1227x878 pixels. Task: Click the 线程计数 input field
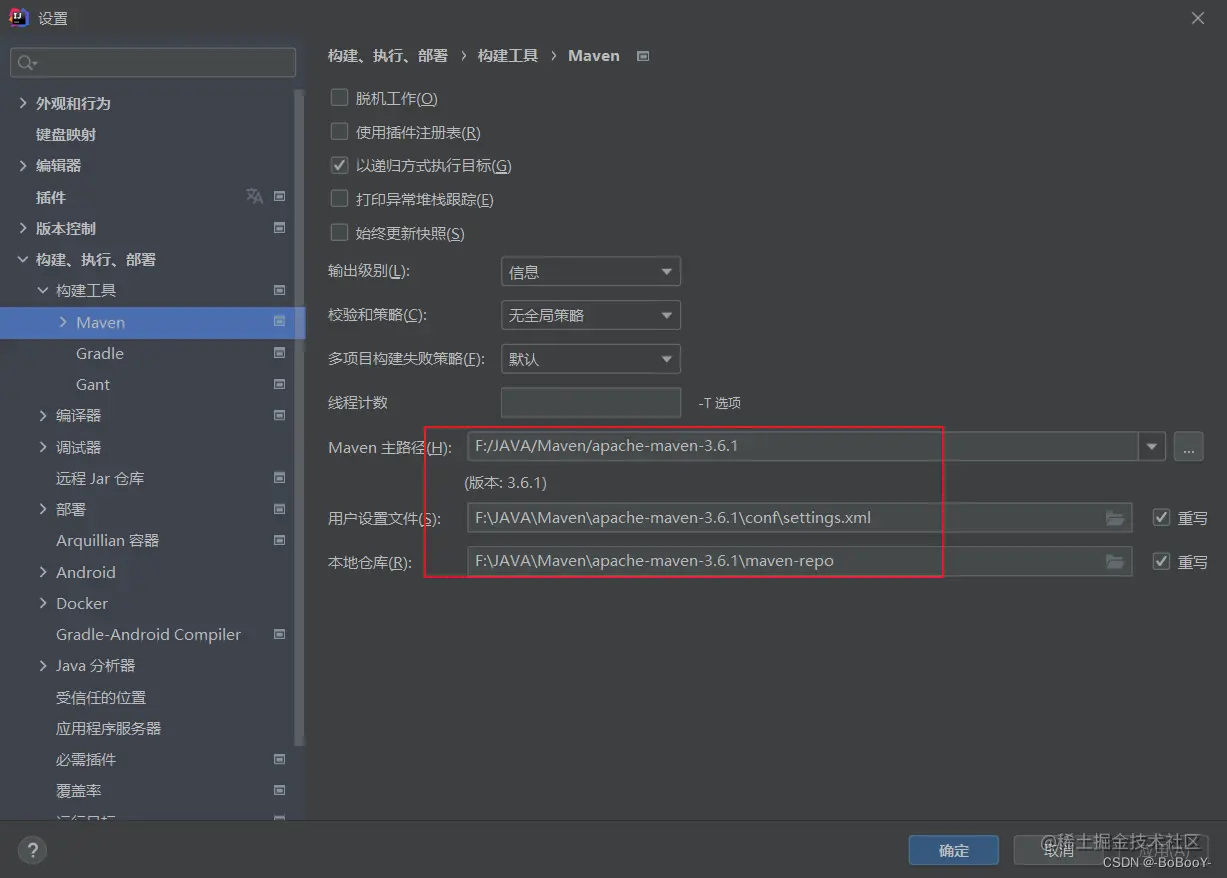pyautogui.click(x=591, y=402)
